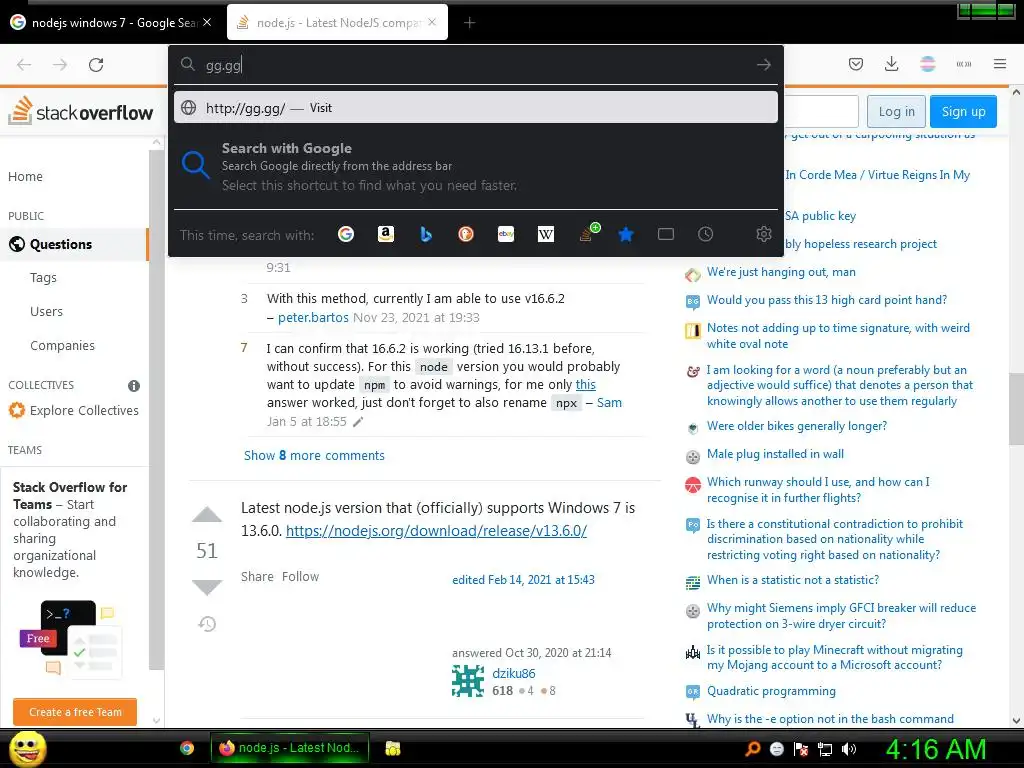Reload the current page
The height and width of the screenshot is (768, 1024).
pos(96,65)
